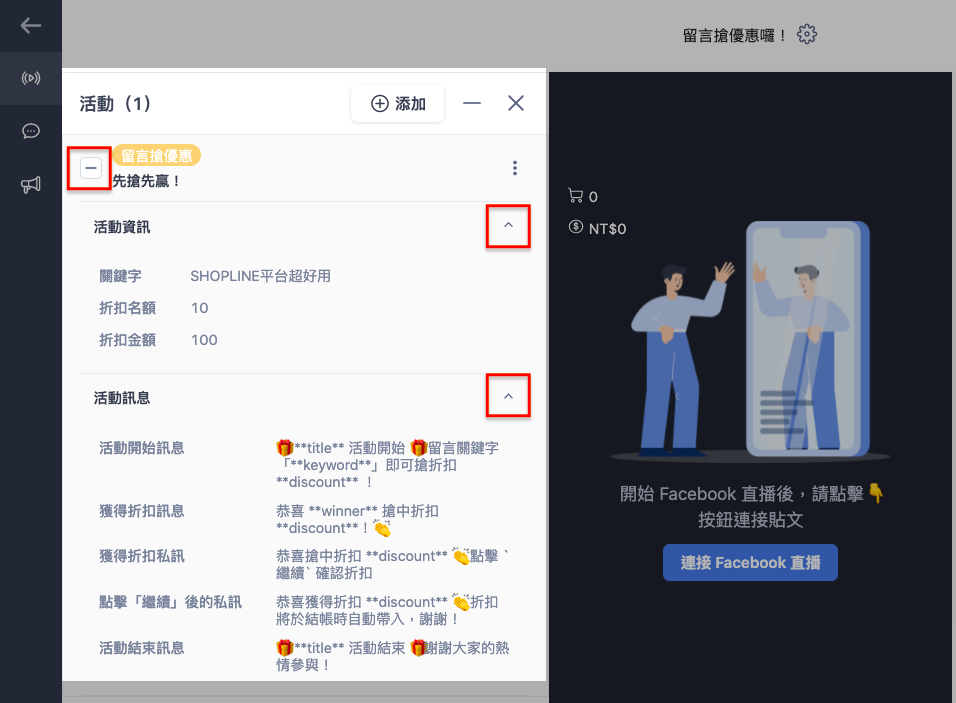The width and height of the screenshot is (956, 703).
Task: Click keyword value SHOPLINE平台超好用
Action: point(260,276)
